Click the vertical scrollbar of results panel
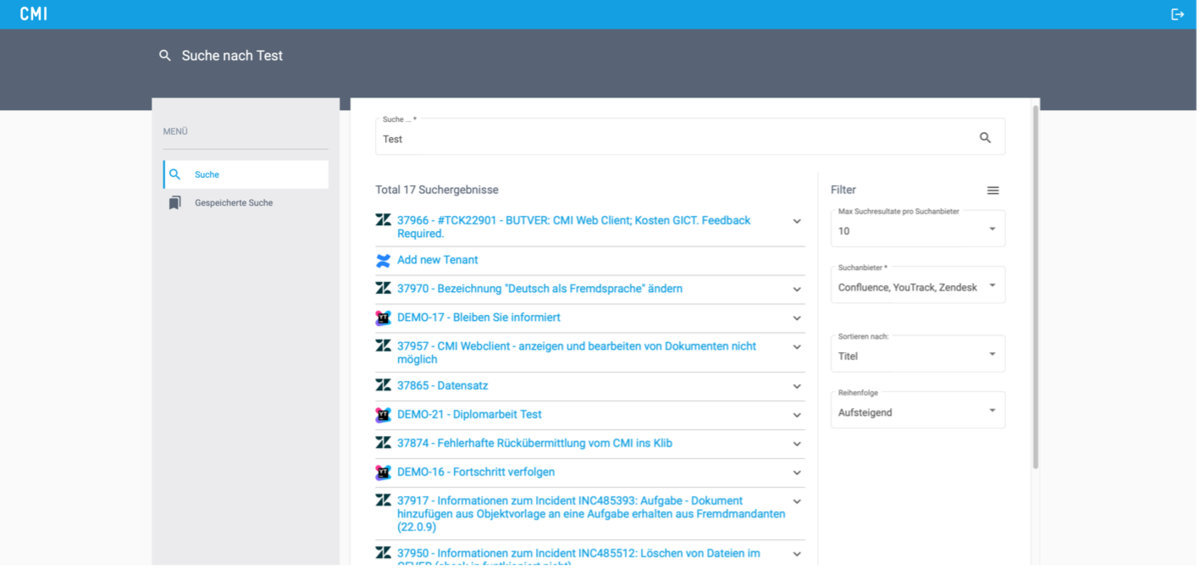 (x=1035, y=290)
